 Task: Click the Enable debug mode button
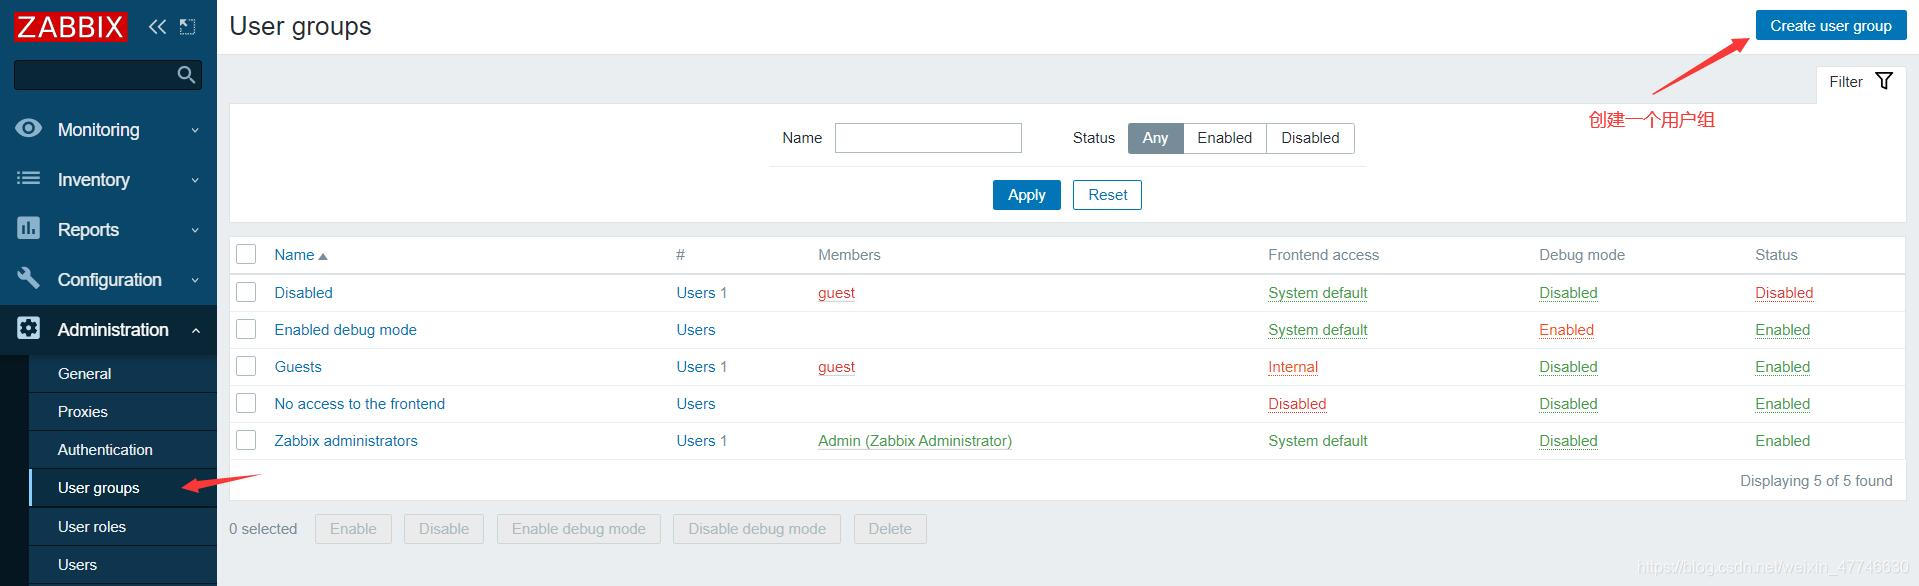click(579, 529)
